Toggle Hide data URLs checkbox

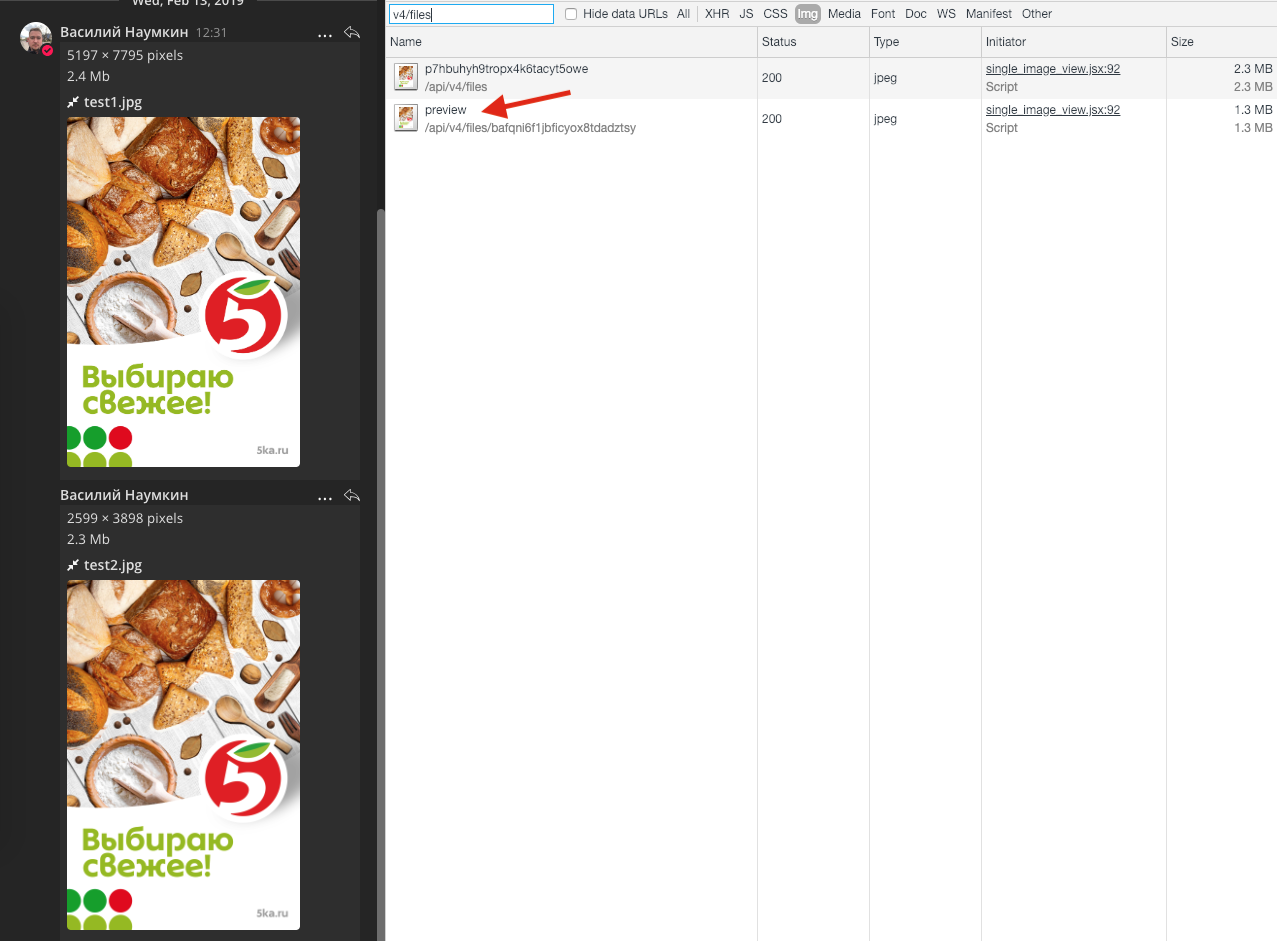(x=571, y=14)
